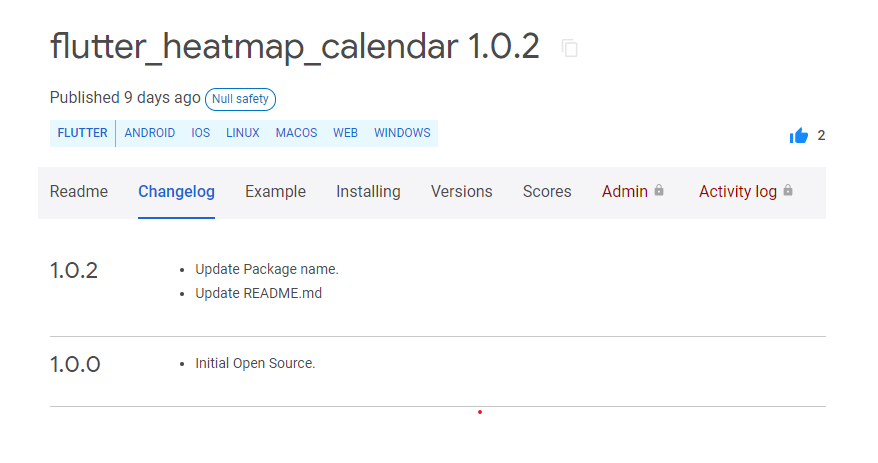Pick the MACOS platform tag
The width and height of the screenshot is (878, 463).
pyautogui.click(x=296, y=133)
